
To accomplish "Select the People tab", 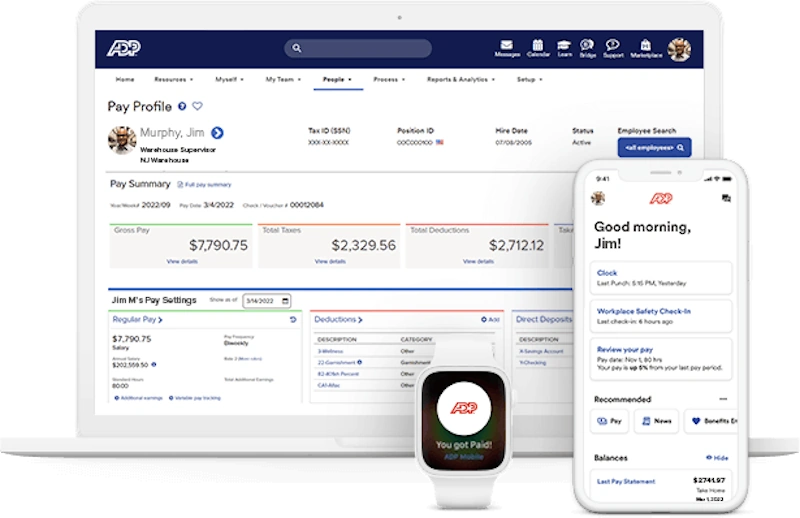I will 336,79.
